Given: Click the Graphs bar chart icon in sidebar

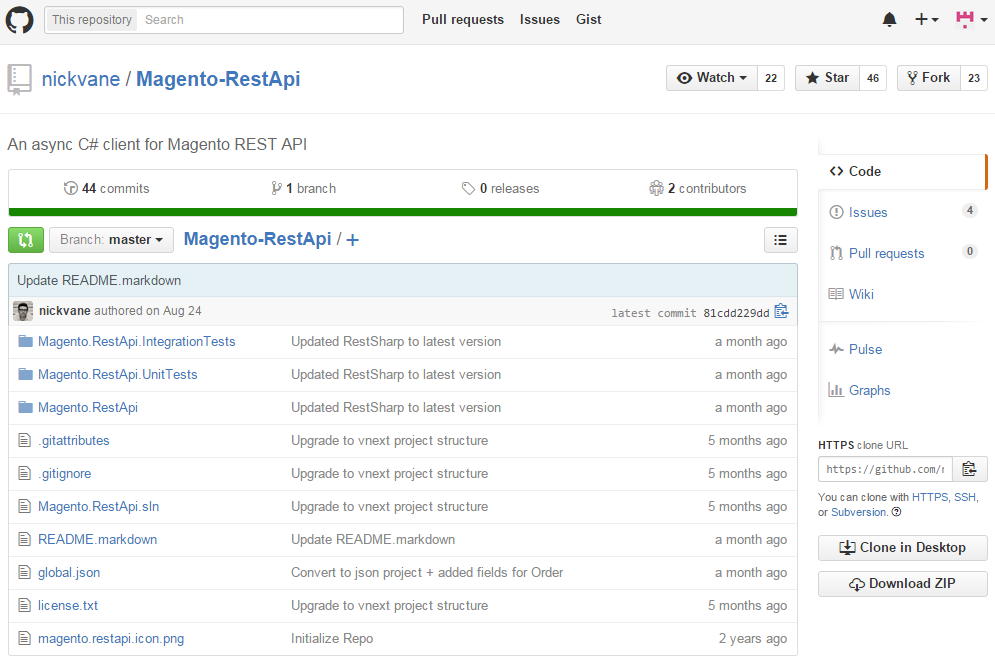Looking at the screenshot, I should pyautogui.click(x=836, y=390).
